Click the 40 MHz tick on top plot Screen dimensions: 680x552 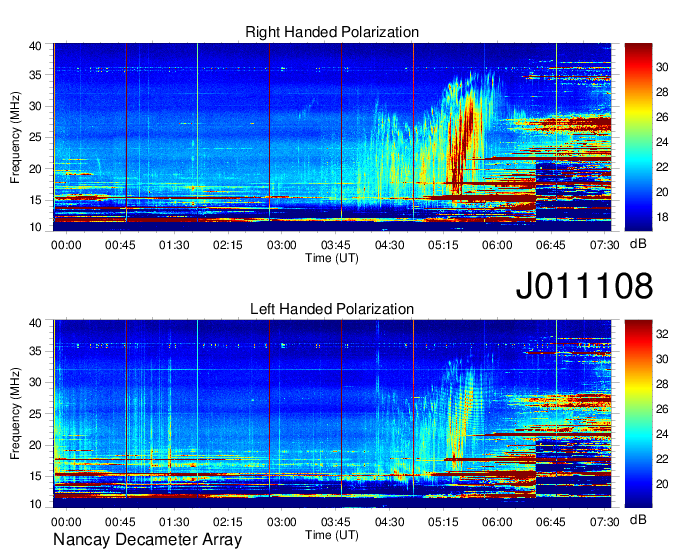click(35, 46)
